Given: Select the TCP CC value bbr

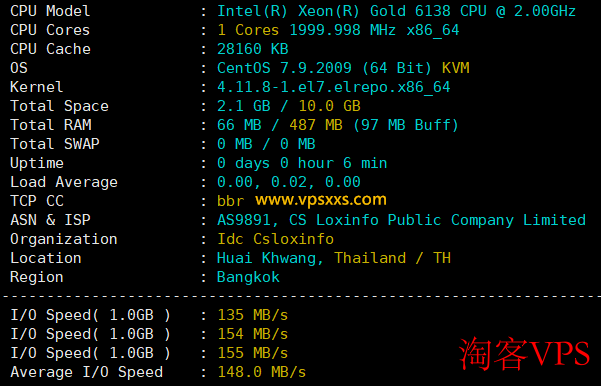Looking at the screenshot, I should [230, 201].
